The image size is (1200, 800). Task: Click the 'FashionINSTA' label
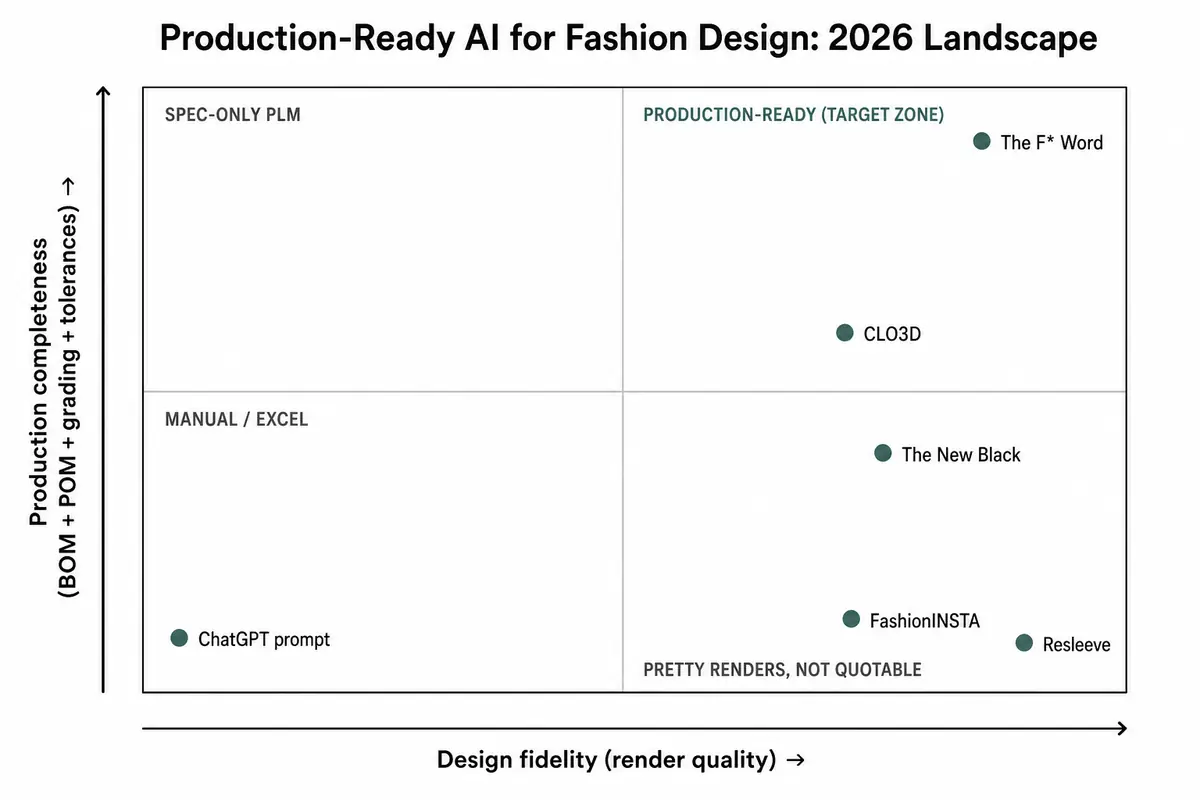pyautogui.click(x=925, y=621)
